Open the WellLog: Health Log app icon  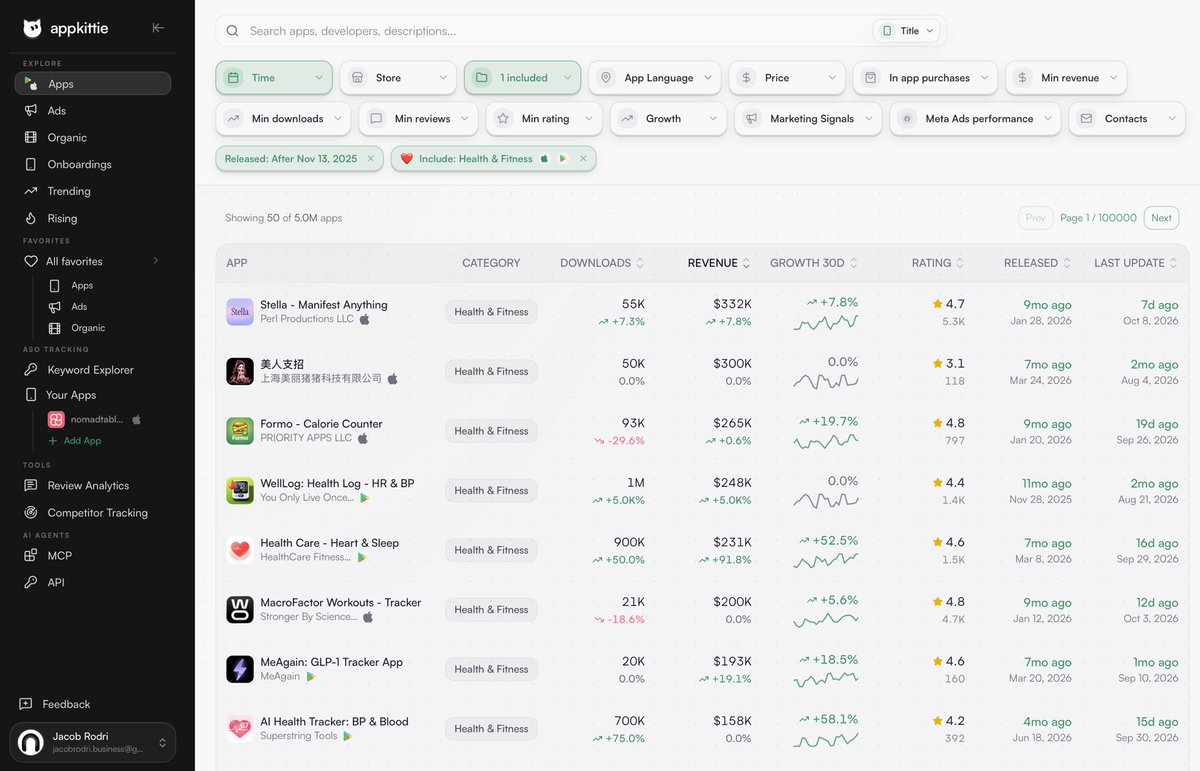click(x=240, y=491)
